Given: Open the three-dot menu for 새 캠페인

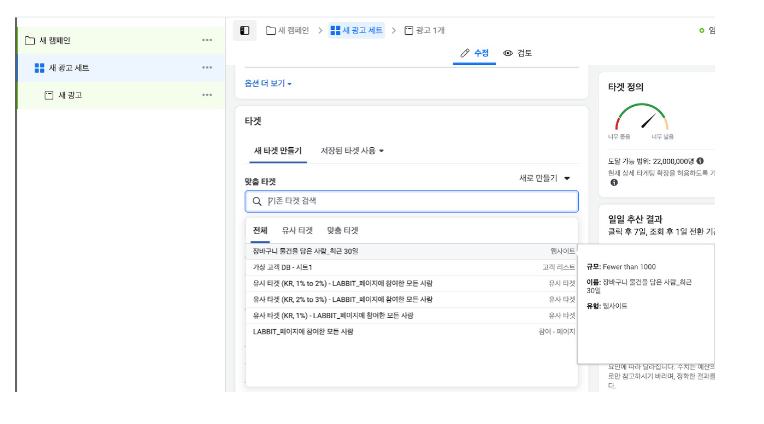Looking at the screenshot, I should 207,40.
